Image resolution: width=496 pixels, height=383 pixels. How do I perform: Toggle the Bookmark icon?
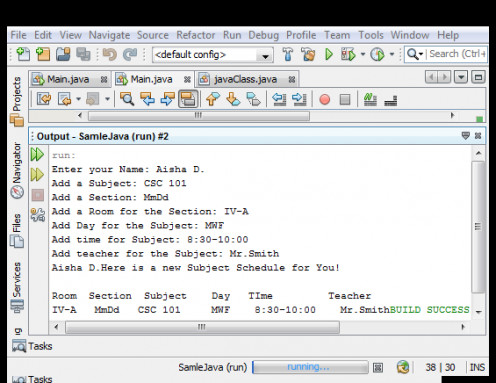[x=253, y=99]
